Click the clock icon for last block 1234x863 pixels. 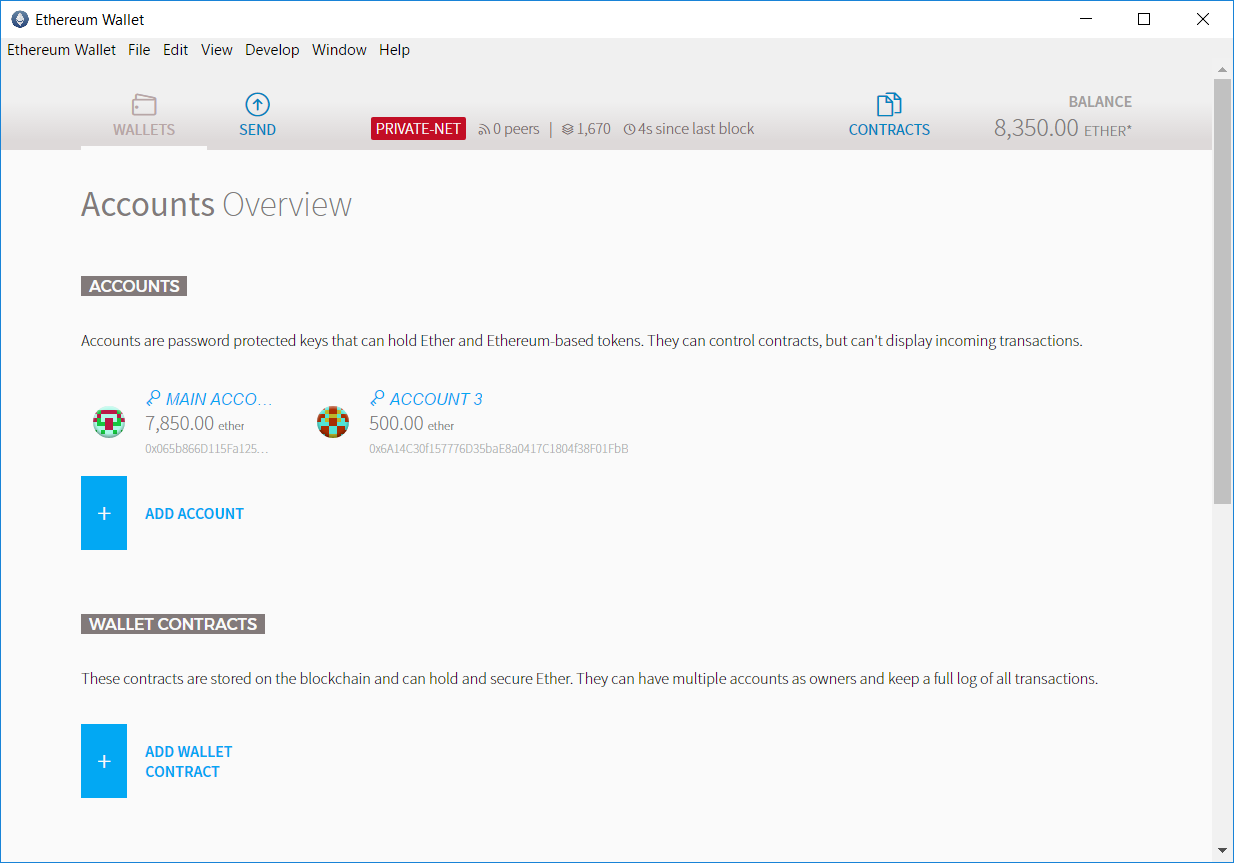click(629, 129)
